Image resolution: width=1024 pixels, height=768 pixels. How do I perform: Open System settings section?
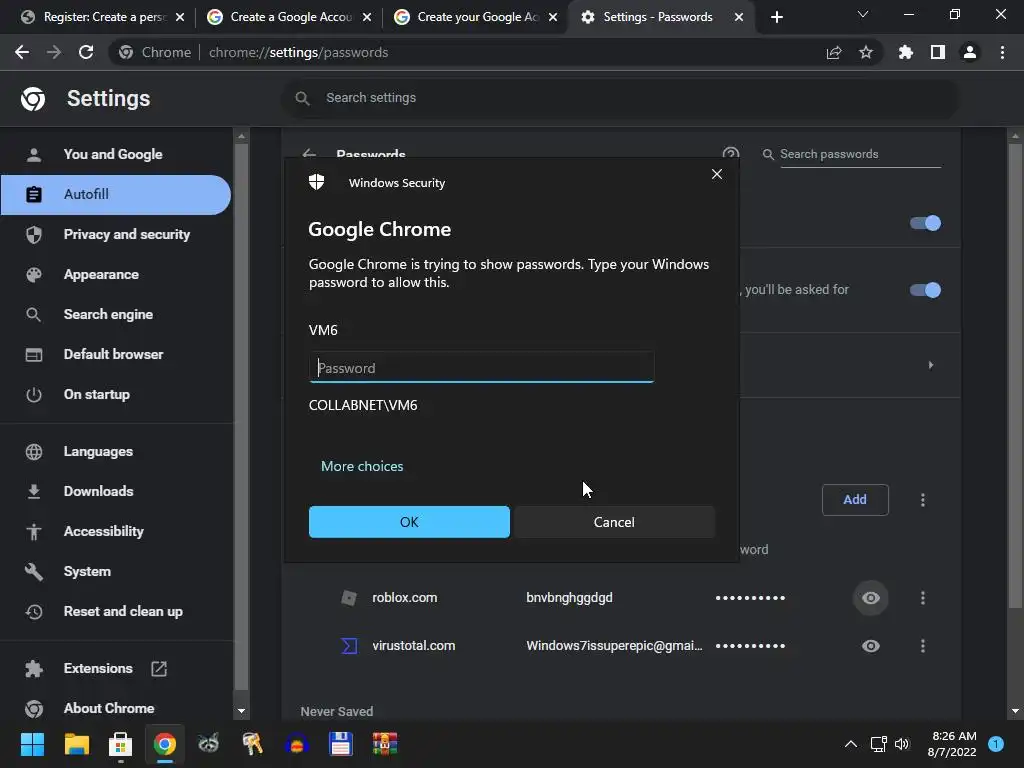click(x=116, y=571)
